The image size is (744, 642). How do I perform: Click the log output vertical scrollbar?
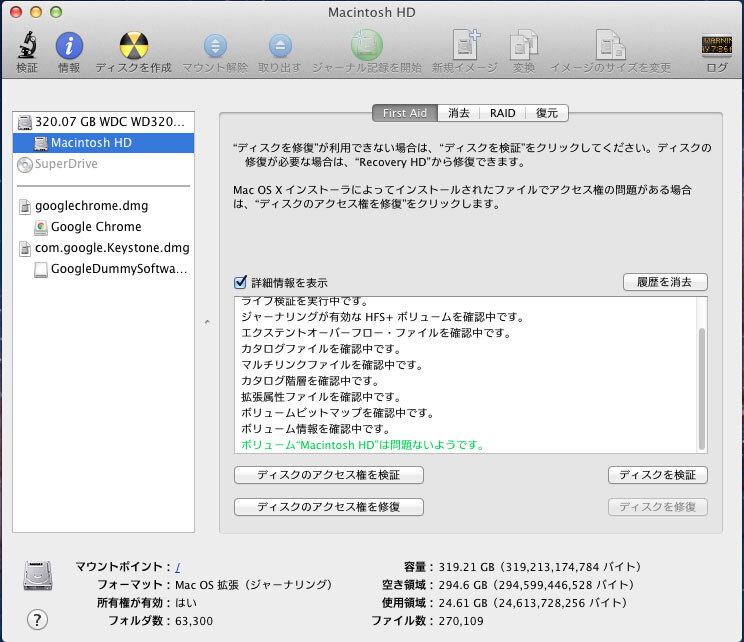point(701,390)
